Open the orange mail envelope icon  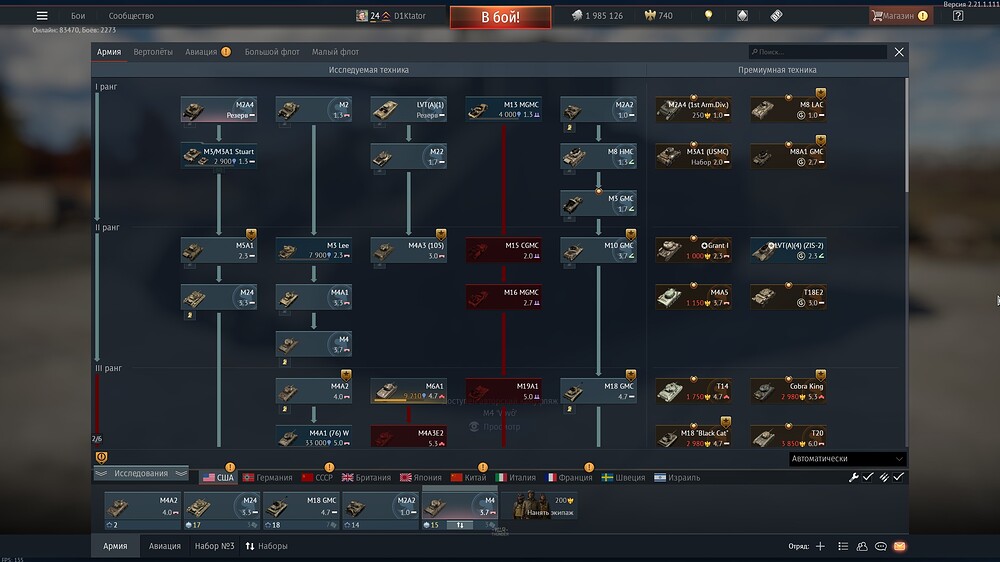[899, 546]
